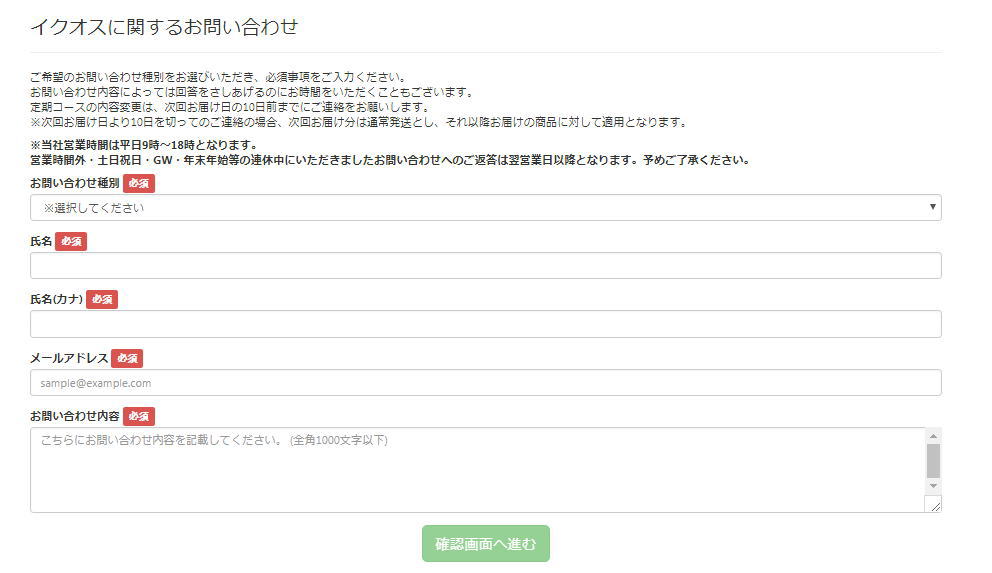This screenshot has height=573, width=992.
Task: Click the textarea resize handle
Action: [x=935, y=505]
